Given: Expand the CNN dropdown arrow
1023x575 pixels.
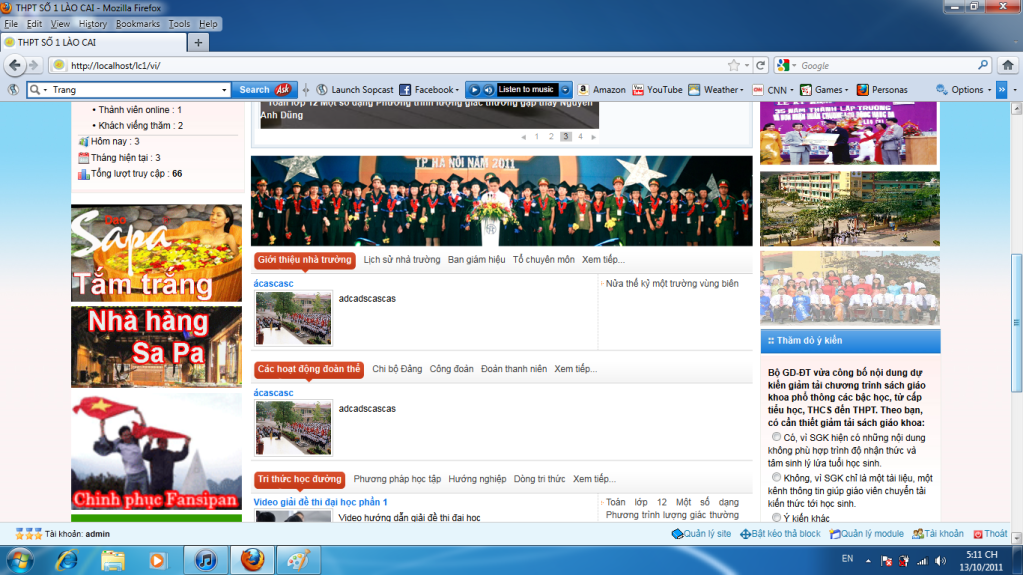Looking at the screenshot, I should 791,90.
